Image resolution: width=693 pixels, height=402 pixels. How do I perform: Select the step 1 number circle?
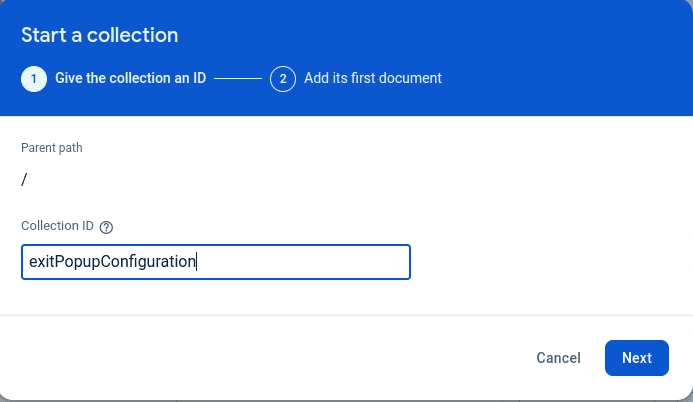[x=34, y=78]
